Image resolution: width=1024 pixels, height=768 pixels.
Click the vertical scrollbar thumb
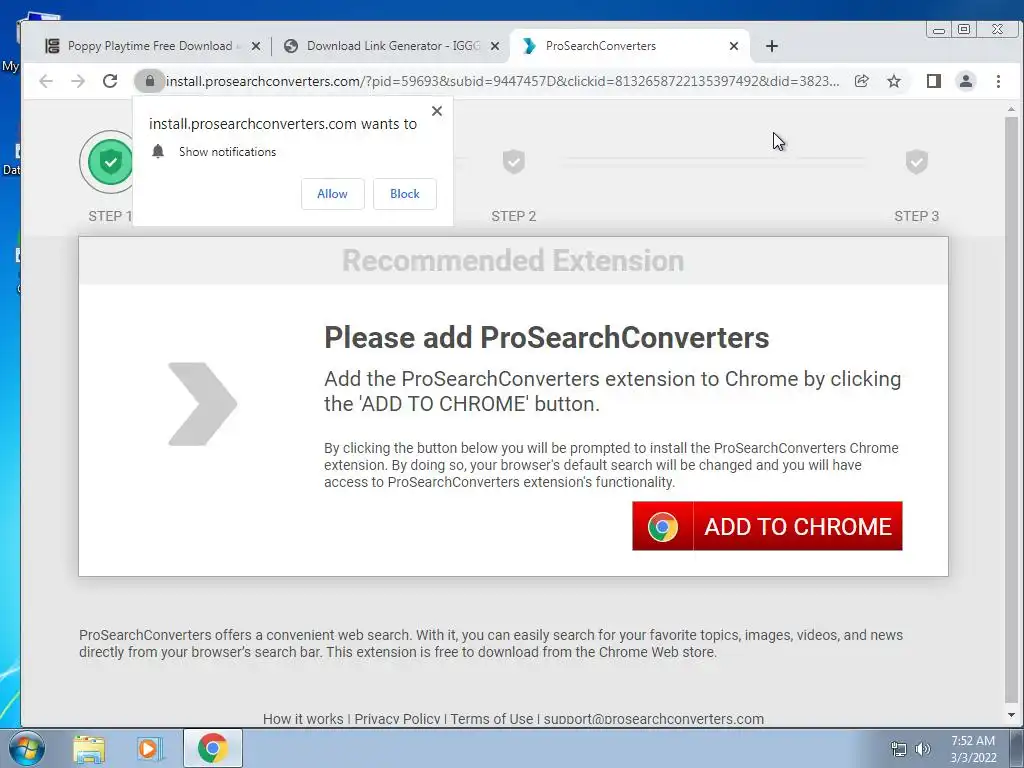pyautogui.click(x=1012, y=408)
